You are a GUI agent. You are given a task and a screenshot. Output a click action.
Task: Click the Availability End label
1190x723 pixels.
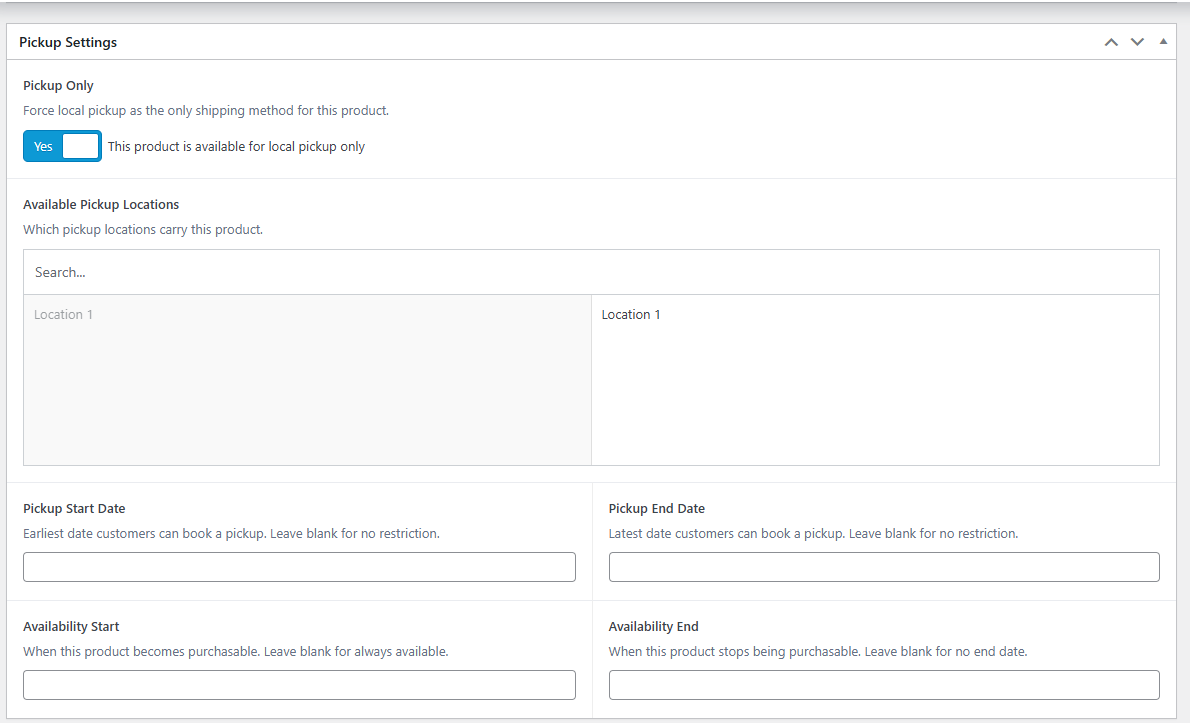(653, 627)
